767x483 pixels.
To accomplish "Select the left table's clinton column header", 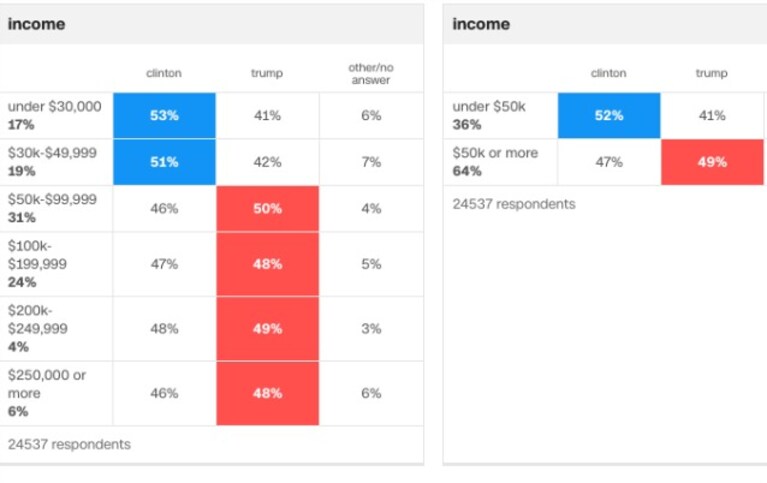I will click(x=164, y=73).
